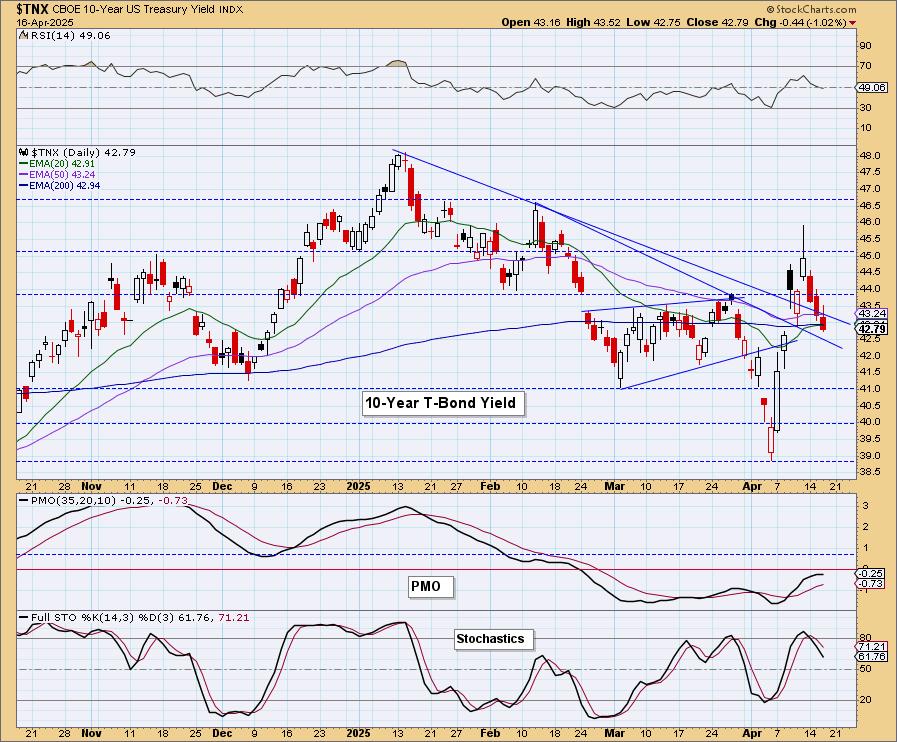Click the Mar label below the Stochastics panel
The height and width of the screenshot is (742, 897).
tap(614, 733)
